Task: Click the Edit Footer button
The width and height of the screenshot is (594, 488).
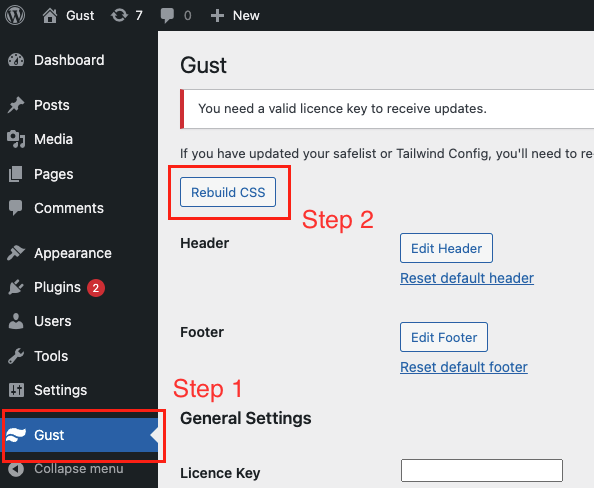Action: (x=444, y=337)
